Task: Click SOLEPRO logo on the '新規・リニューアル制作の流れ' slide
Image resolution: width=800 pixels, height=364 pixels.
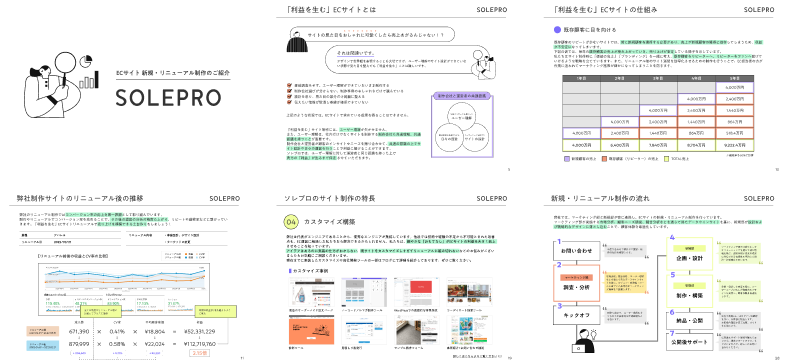Action: tap(759, 198)
